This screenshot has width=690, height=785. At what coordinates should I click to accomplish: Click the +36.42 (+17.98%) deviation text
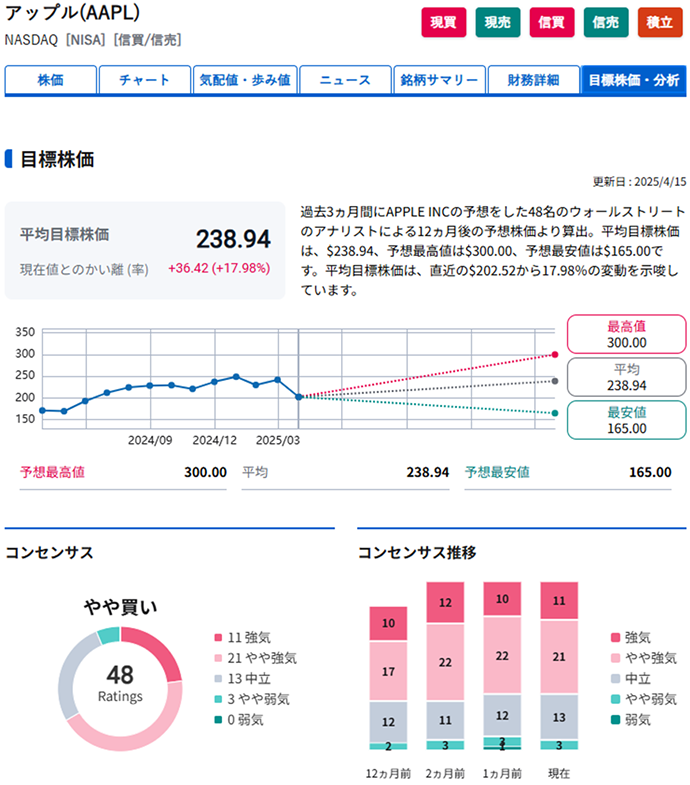pyautogui.click(x=219, y=268)
